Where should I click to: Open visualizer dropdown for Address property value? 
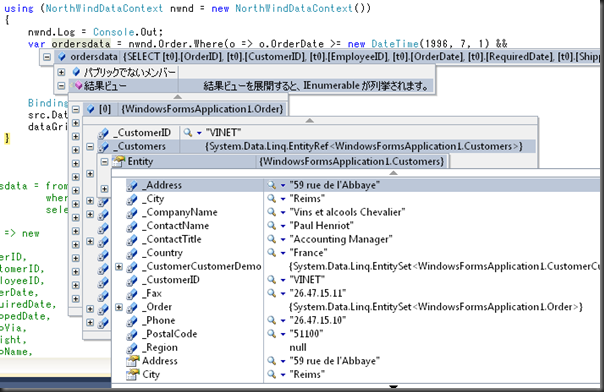point(283,361)
